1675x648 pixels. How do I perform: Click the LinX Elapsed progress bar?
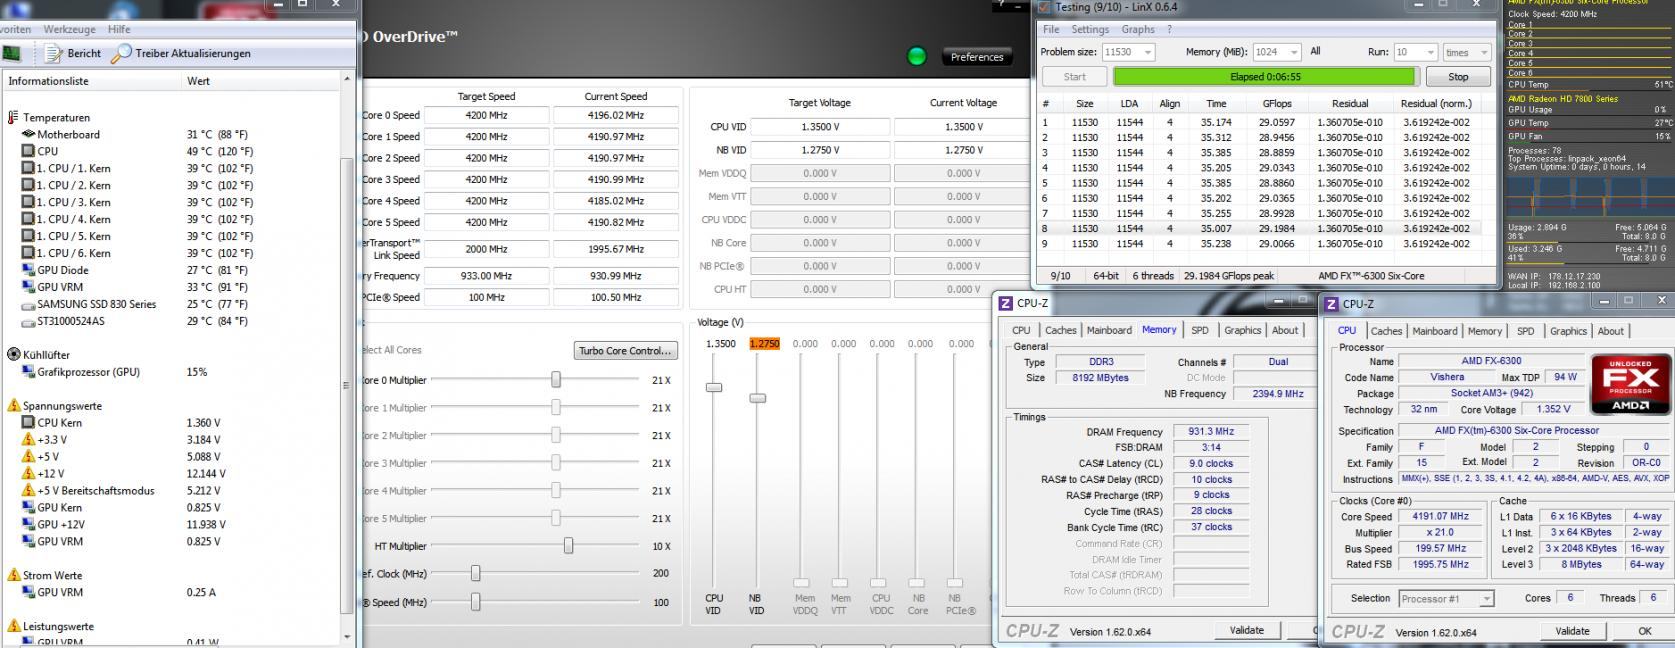click(x=1264, y=77)
